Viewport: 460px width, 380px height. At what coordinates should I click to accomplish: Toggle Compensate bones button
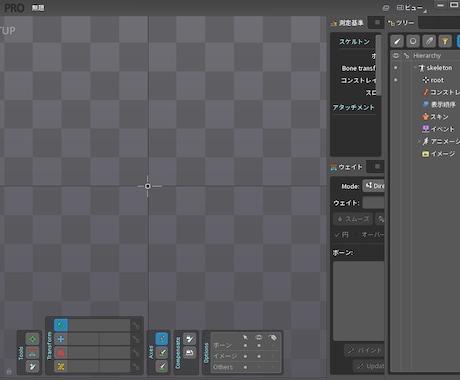190,339
